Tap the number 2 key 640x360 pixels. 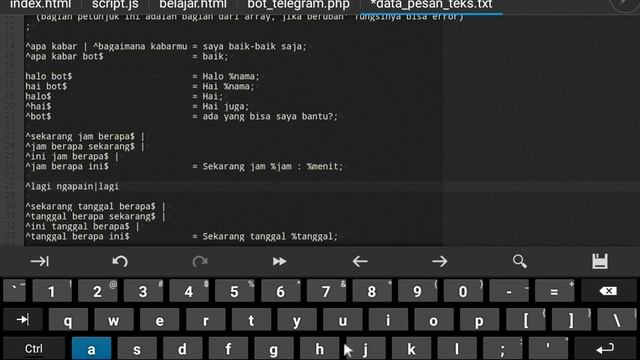pos(98,291)
